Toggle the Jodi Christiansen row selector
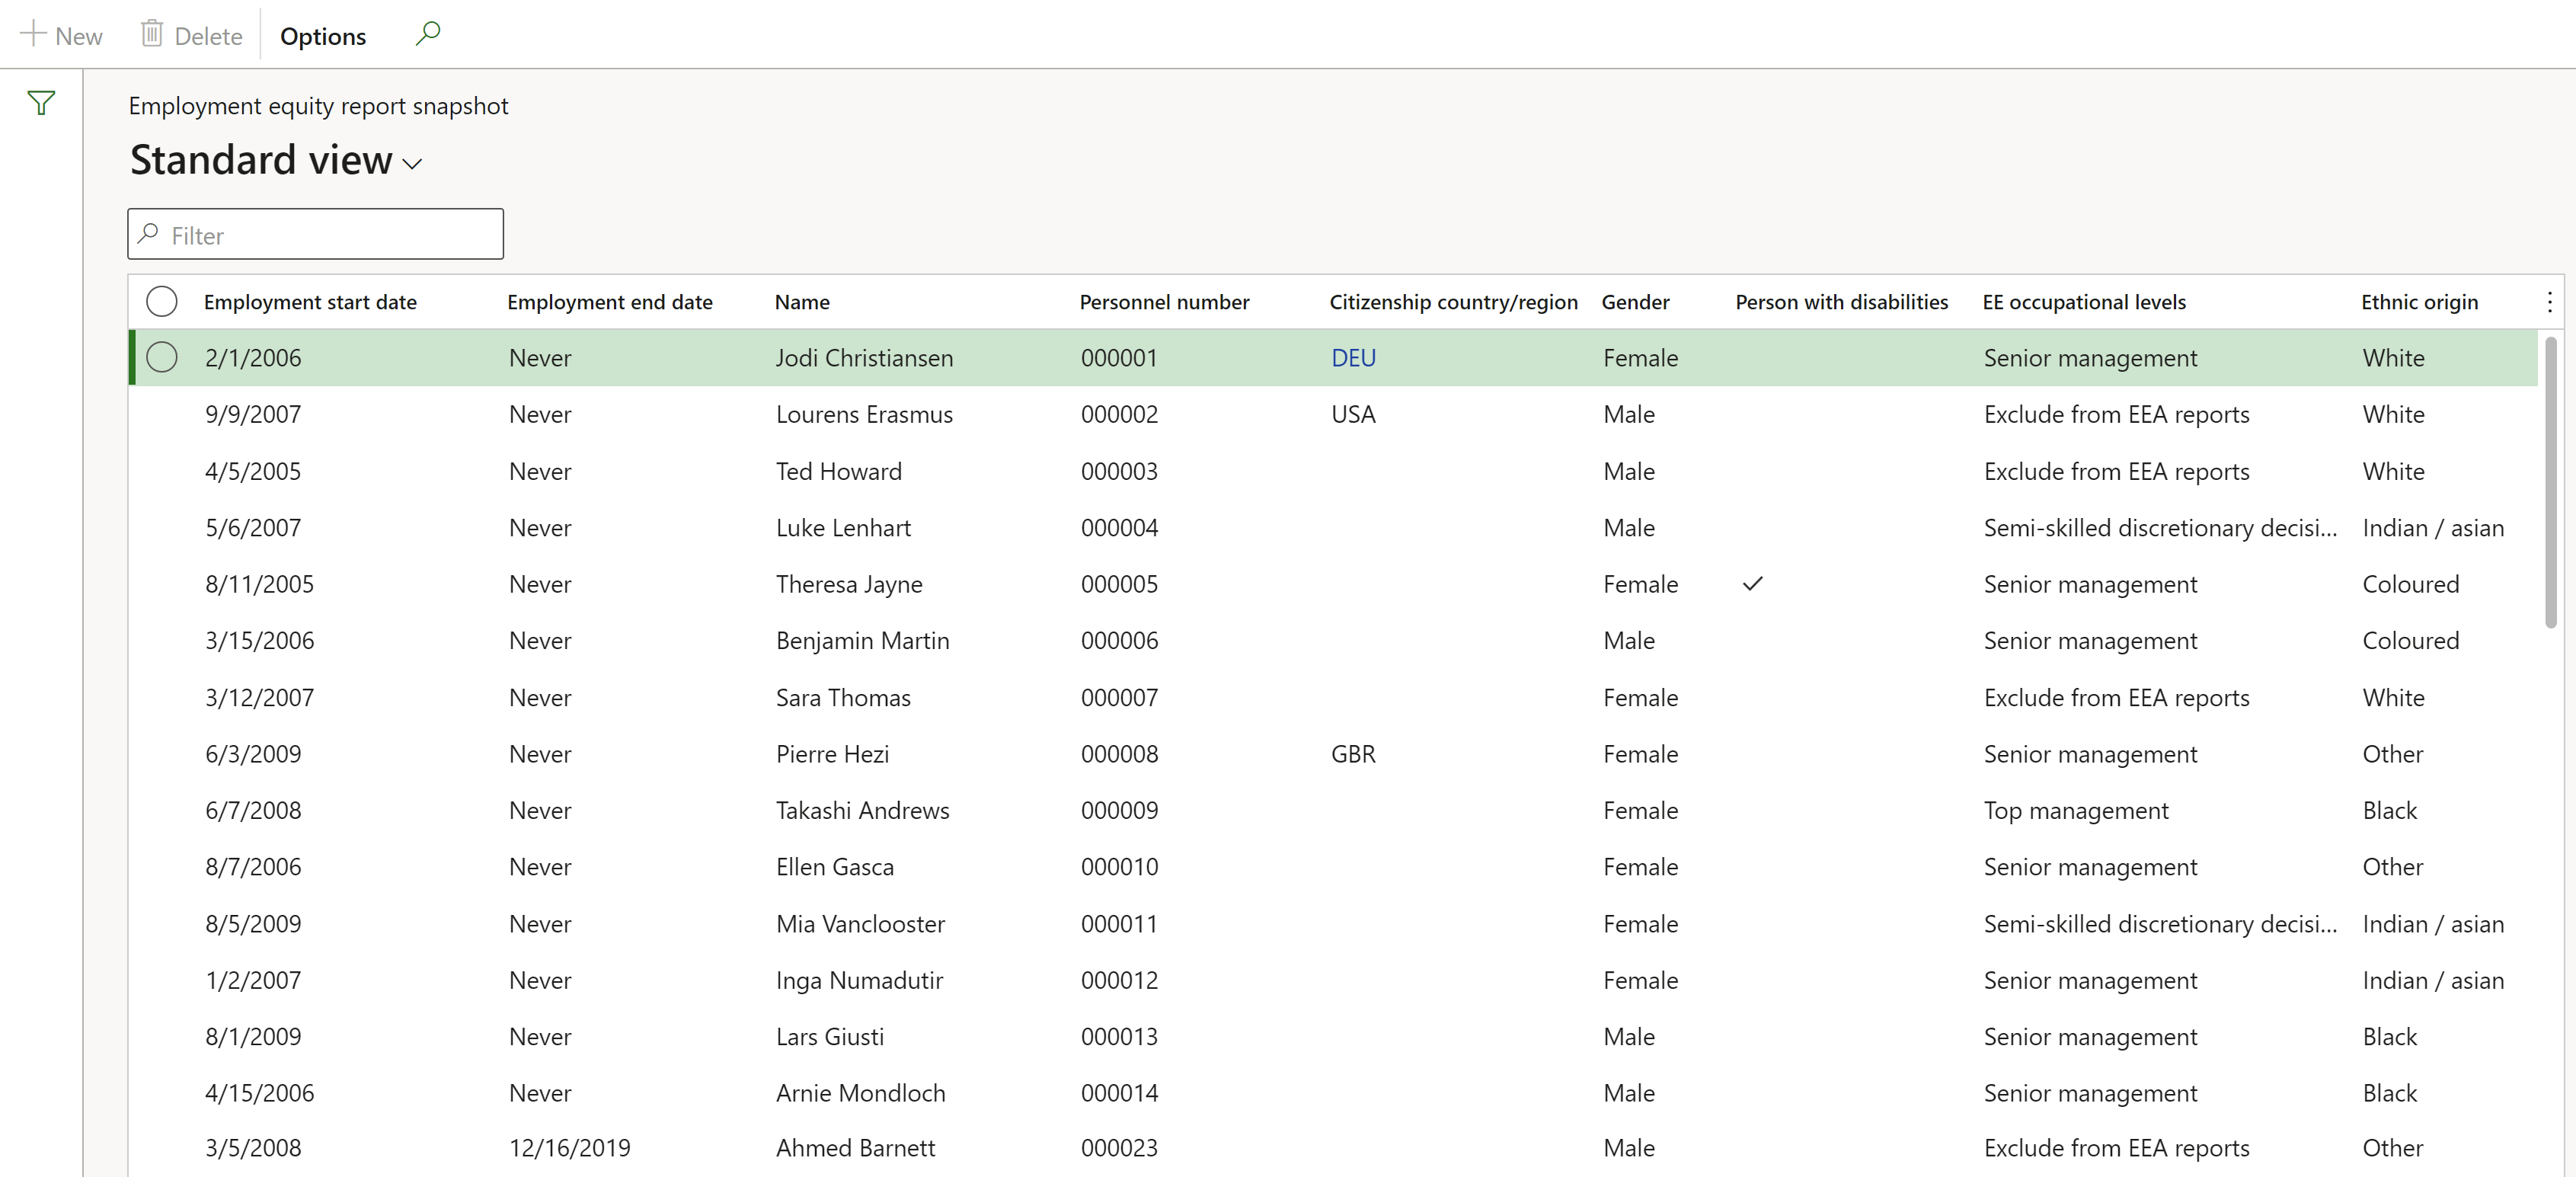Viewport: 2576px width, 1177px height. pos(162,358)
